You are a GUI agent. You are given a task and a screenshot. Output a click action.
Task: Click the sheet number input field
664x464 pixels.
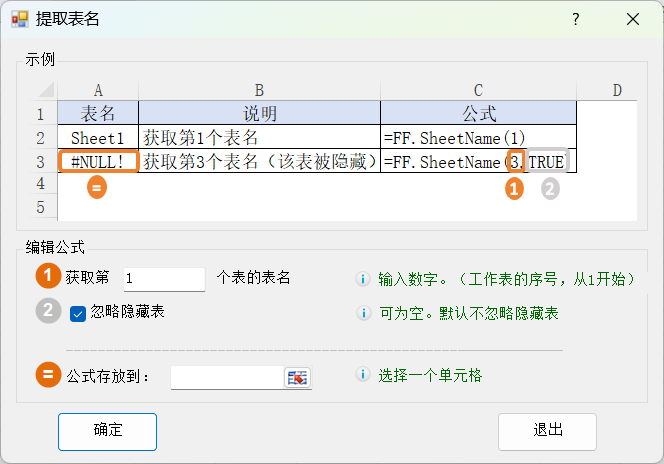click(x=164, y=279)
